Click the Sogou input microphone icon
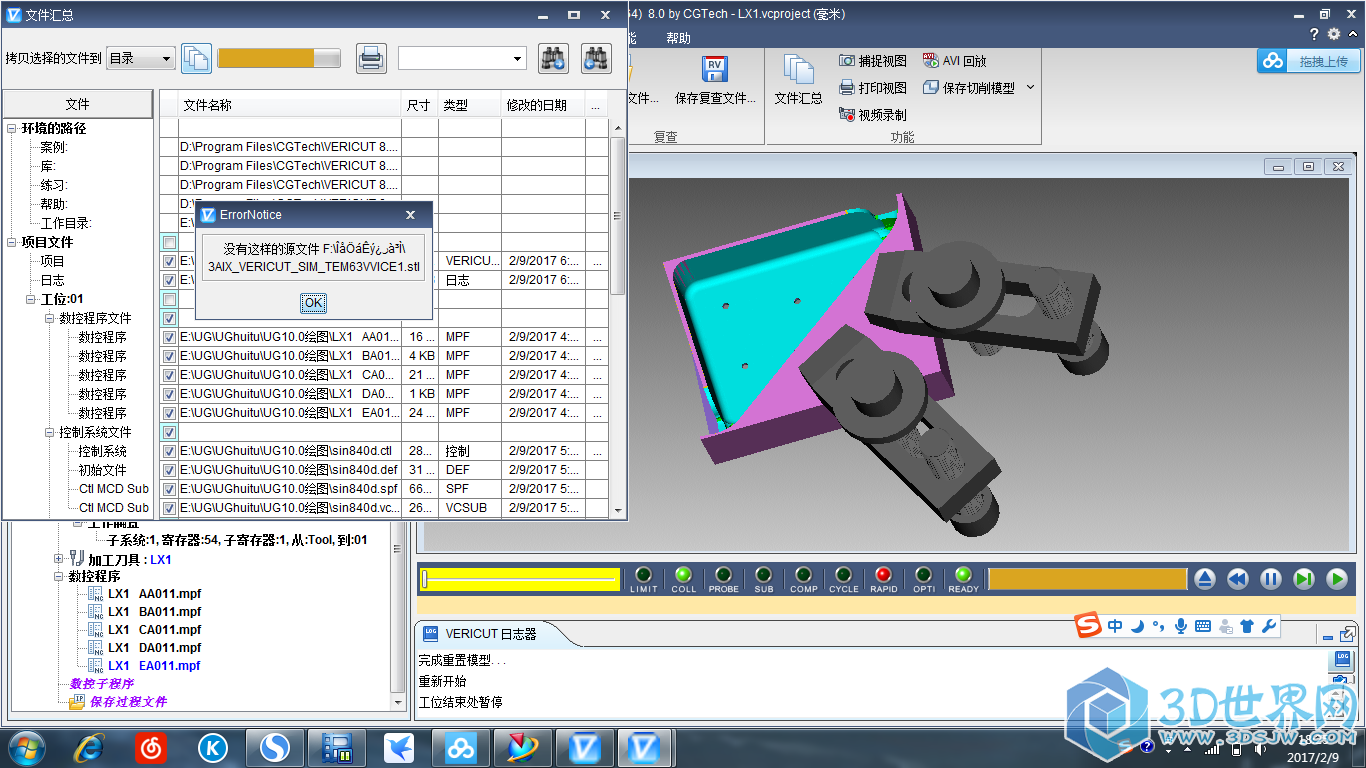Image resolution: width=1366 pixels, height=768 pixels. click(x=1181, y=626)
